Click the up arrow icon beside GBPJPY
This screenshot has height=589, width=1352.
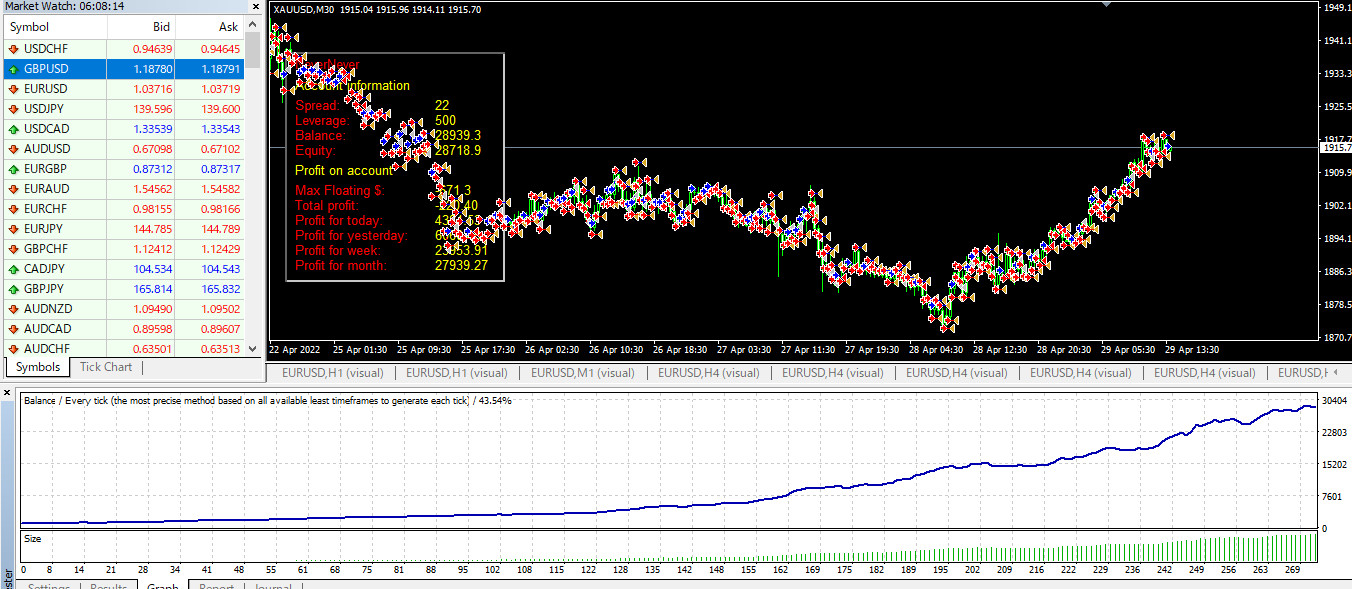point(14,289)
